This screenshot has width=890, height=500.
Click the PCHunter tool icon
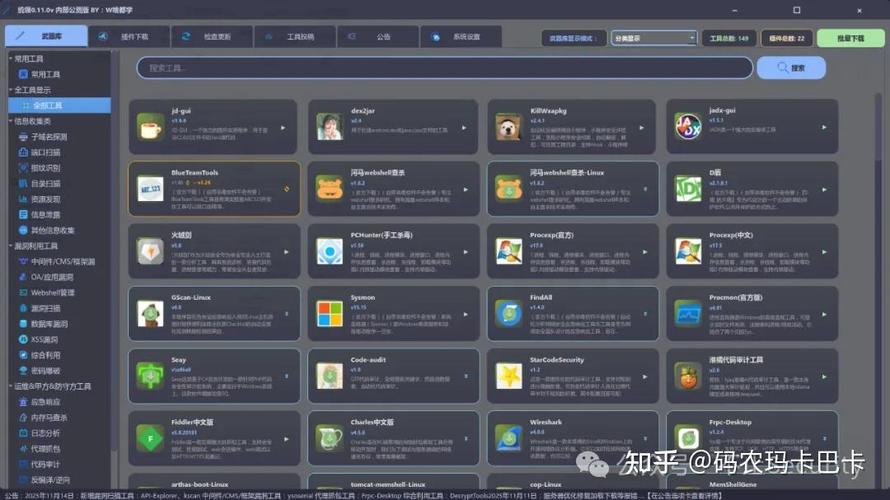(x=330, y=251)
